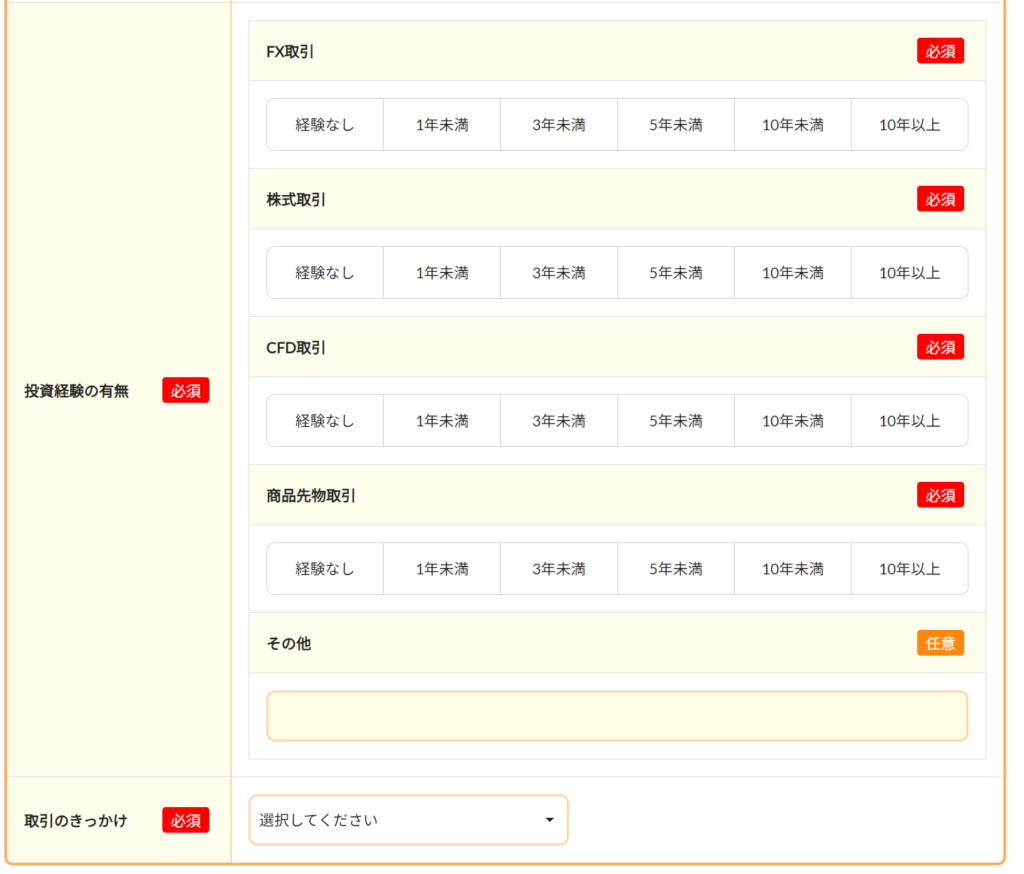Choose 10年以上 under 商品先物取引
This screenshot has height=874, width=1024.
909,569
